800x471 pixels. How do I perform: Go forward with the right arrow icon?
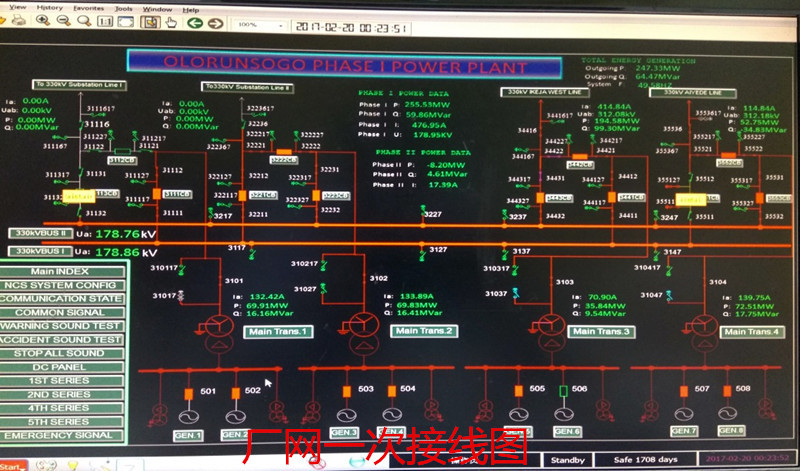215,23
